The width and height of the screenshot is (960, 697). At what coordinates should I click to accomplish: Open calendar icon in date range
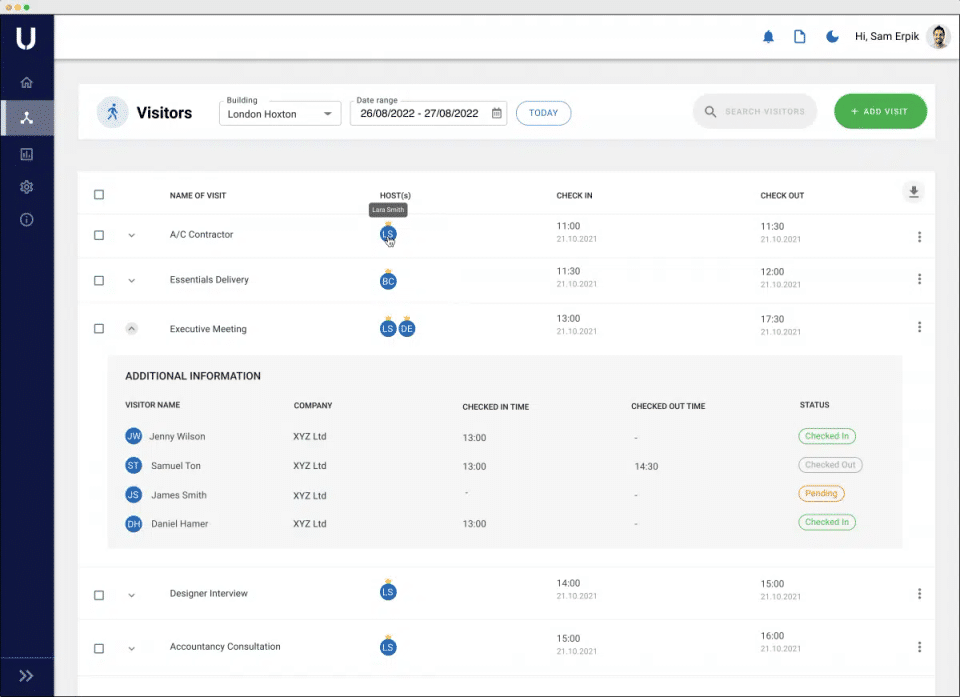click(x=497, y=113)
